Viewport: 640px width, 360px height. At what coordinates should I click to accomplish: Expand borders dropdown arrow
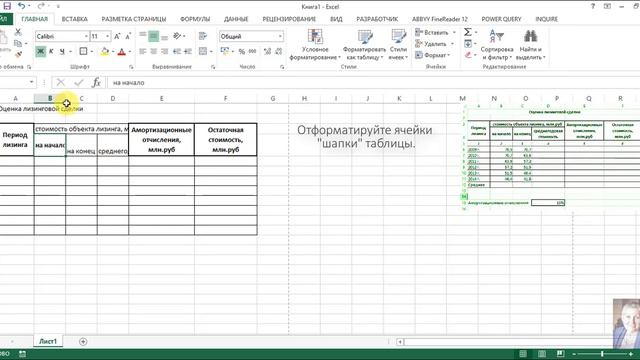pyautogui.click(x=91, y=52)
